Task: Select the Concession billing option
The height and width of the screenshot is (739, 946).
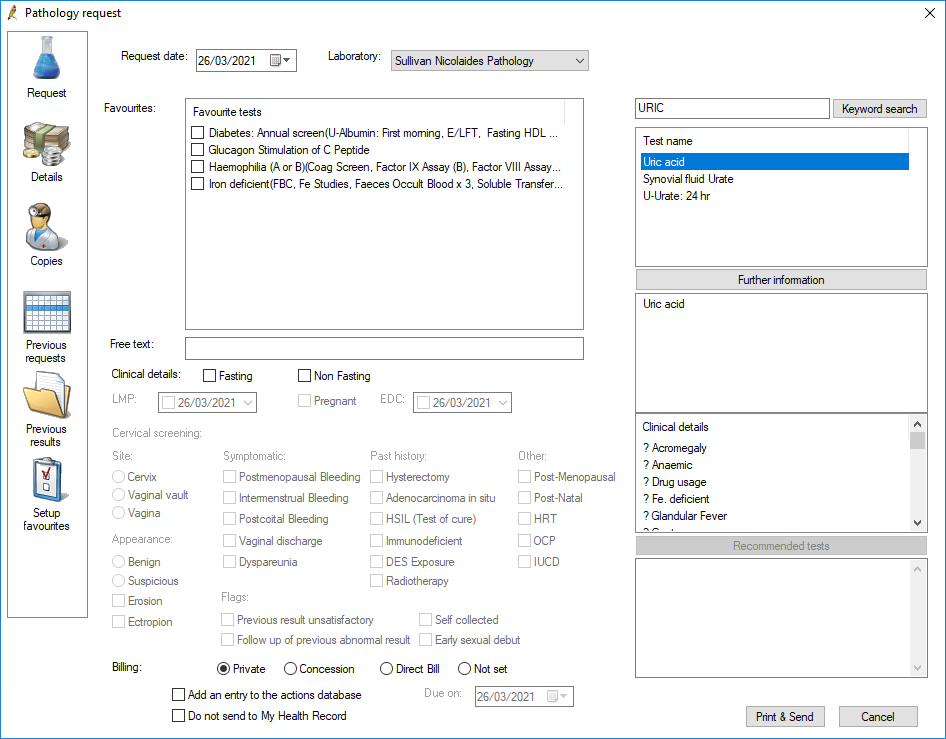Action: coord(291,669)
